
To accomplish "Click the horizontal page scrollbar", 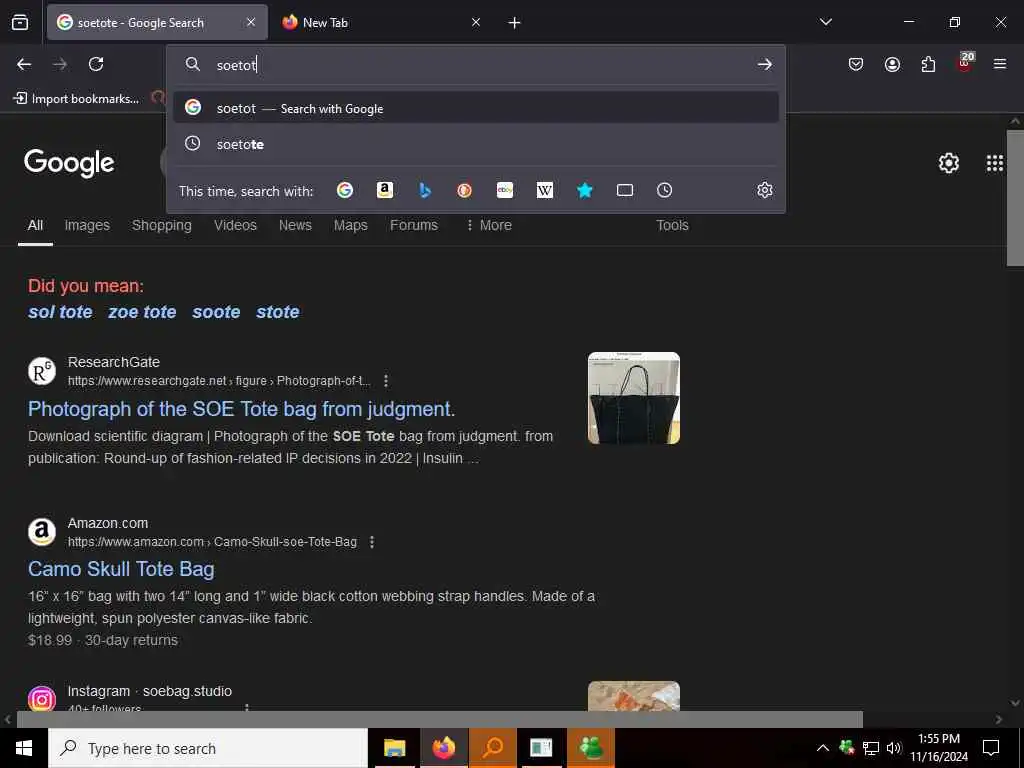I will pyautogui.click(x=440, y=719).
